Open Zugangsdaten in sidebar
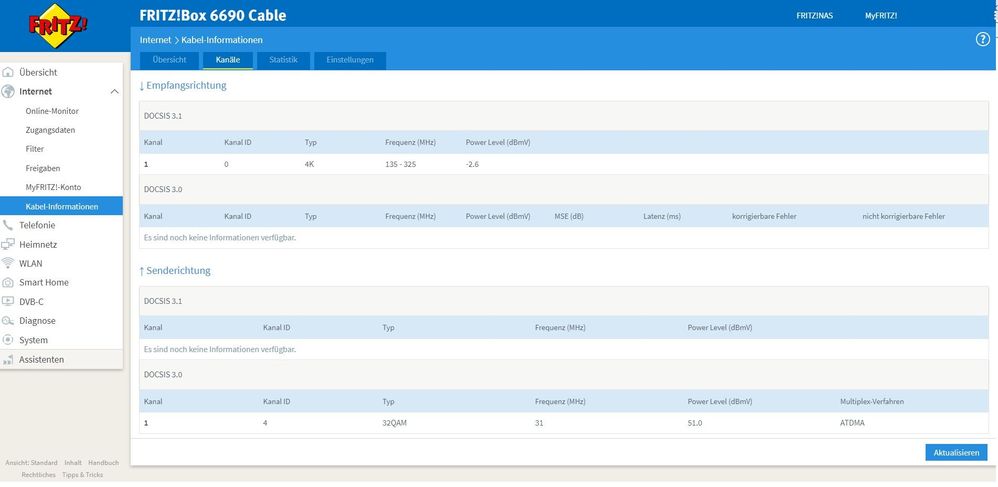 coord(50,130)
